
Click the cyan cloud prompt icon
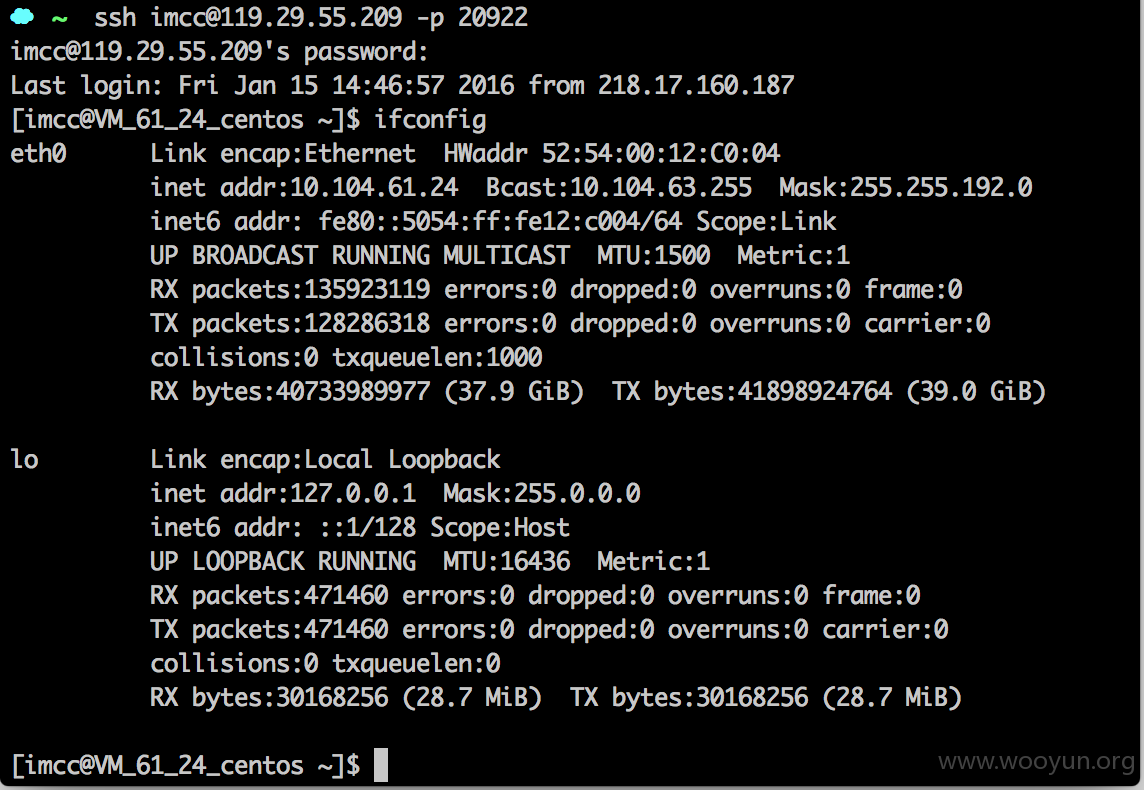(23, 16)
